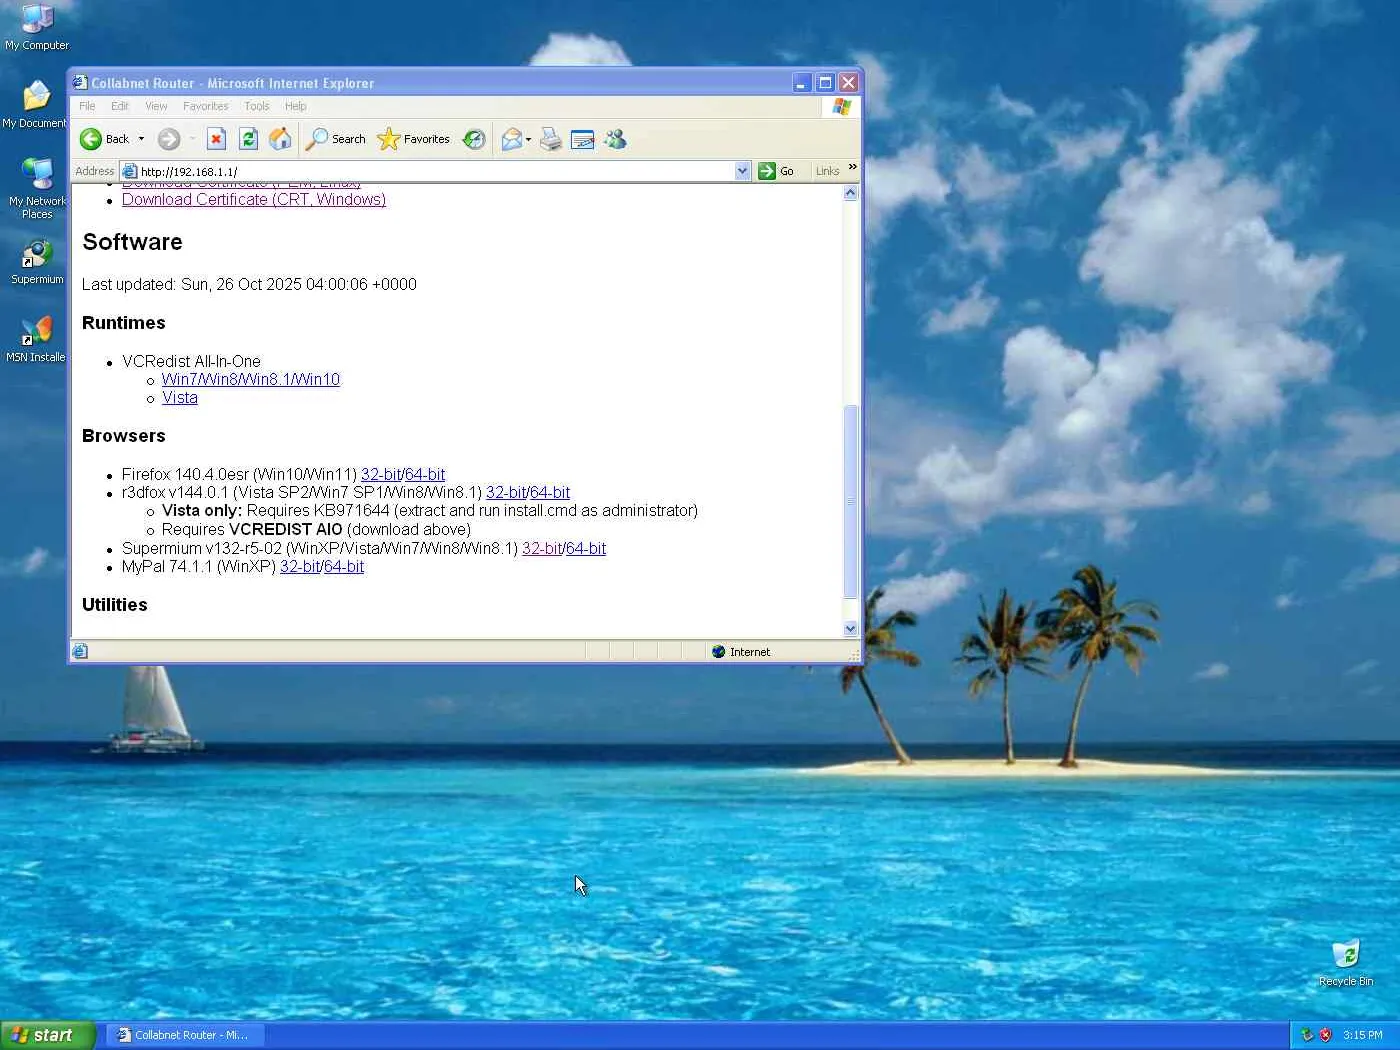The height and width of the screenshot is (1050, 1400).
Task: Open the Windows Start menu
Action: point(47,1035)
